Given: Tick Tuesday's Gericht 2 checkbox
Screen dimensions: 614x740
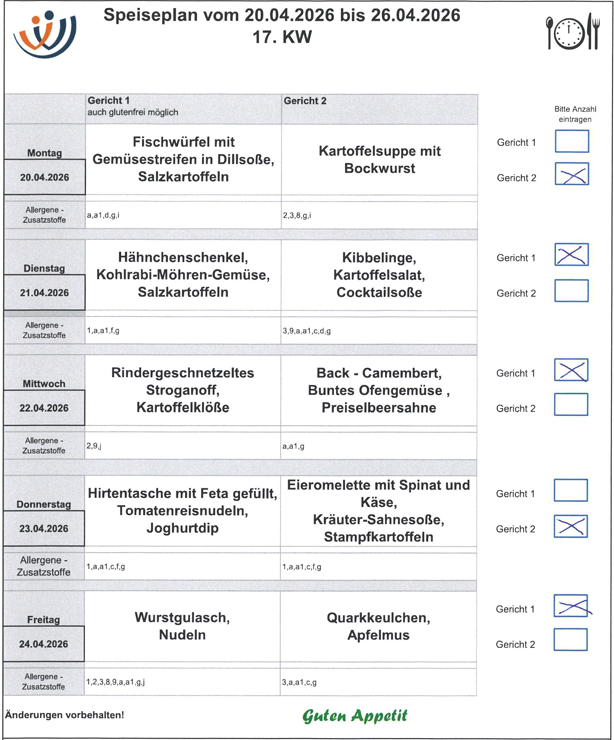Looking at the screenshot, I should click(571, 292).
